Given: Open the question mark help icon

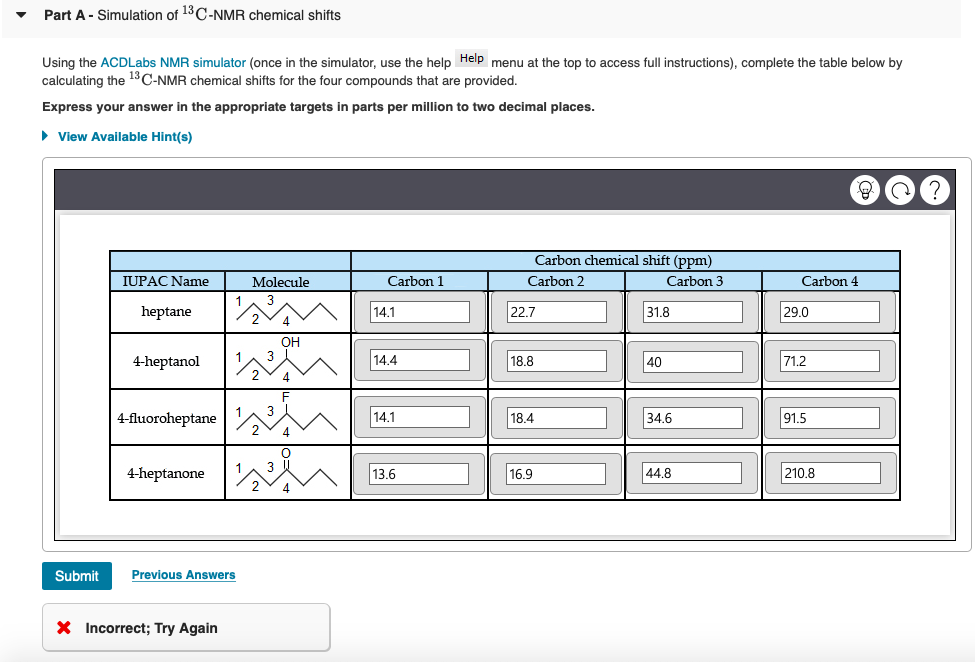Looking at the screenshot, I should tap(934, 189).
